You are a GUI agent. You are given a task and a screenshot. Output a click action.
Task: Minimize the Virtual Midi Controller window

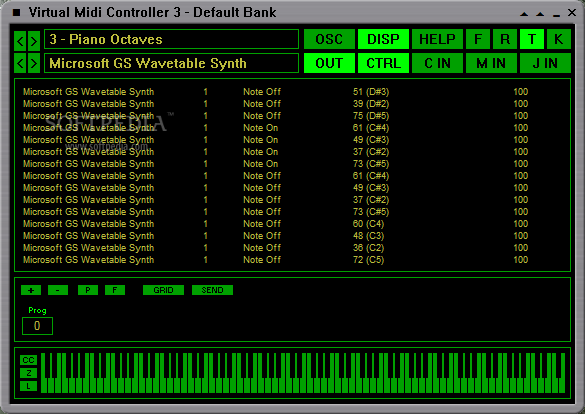(556, 15)
